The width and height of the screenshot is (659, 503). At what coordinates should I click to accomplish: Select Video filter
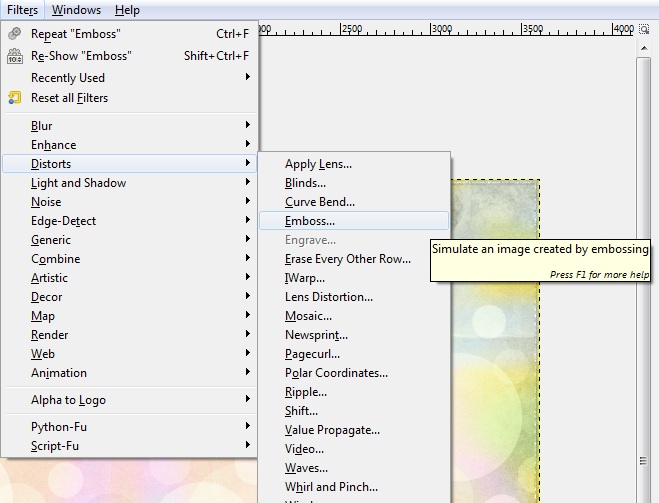coord(354,449)
